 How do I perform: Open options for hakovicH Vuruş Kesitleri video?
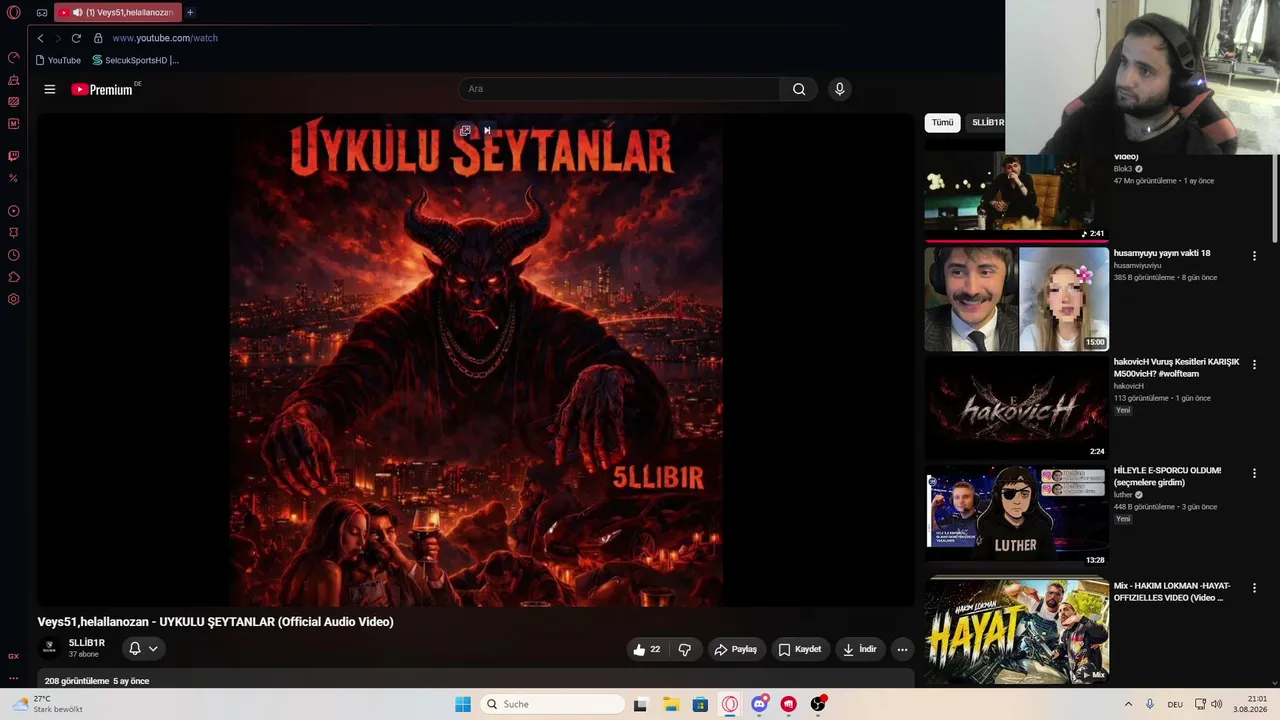point(1254,364)
